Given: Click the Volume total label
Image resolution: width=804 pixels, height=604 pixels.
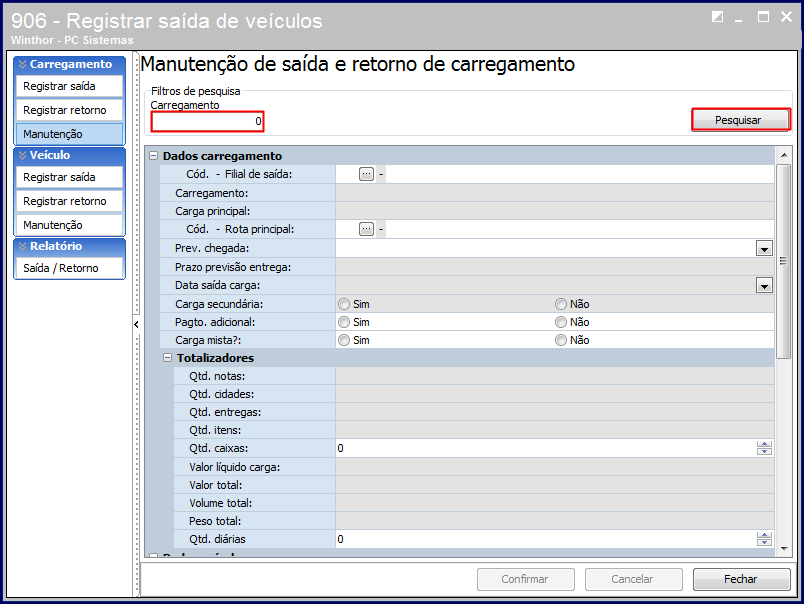Looking at the screenshot, I should (x=220, y=503).
